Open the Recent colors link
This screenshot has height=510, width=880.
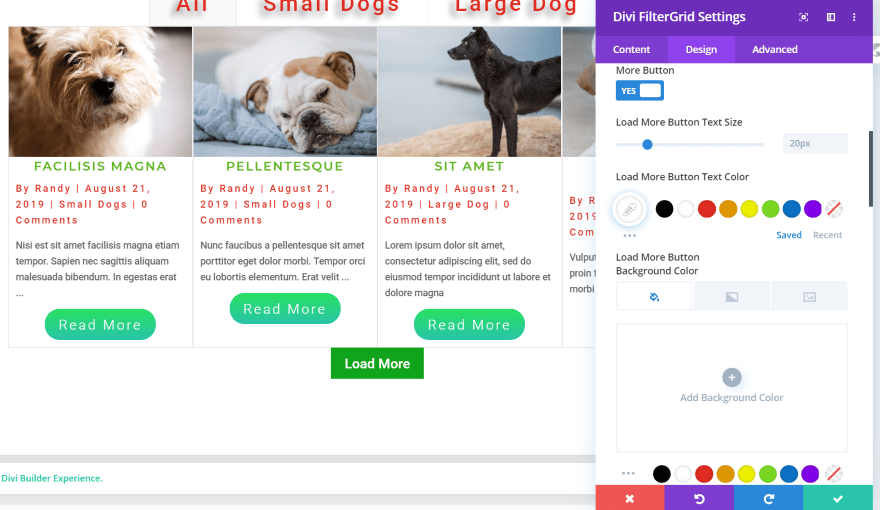[827, 235]
